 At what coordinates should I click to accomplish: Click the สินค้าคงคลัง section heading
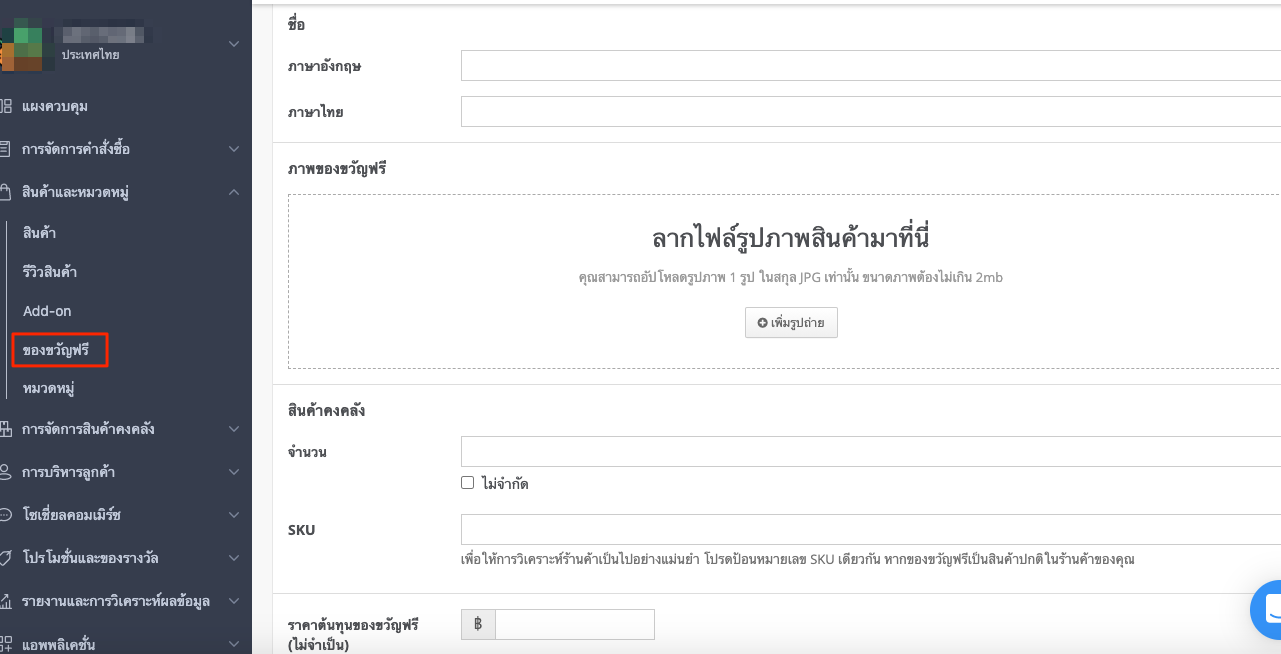tap(326, 410)
